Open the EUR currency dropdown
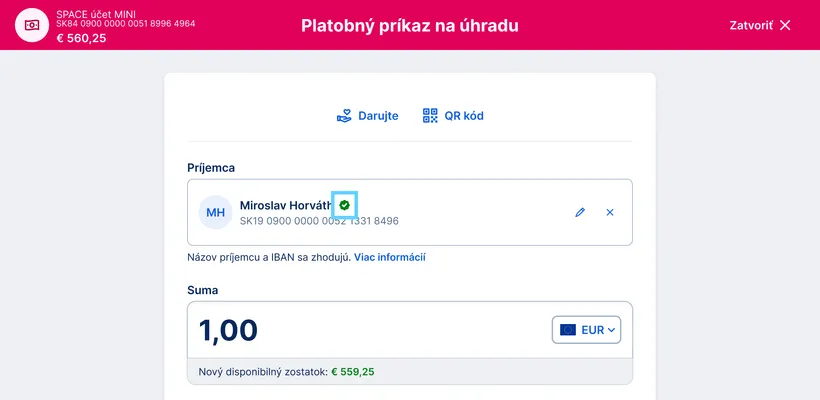 (587, 330)
